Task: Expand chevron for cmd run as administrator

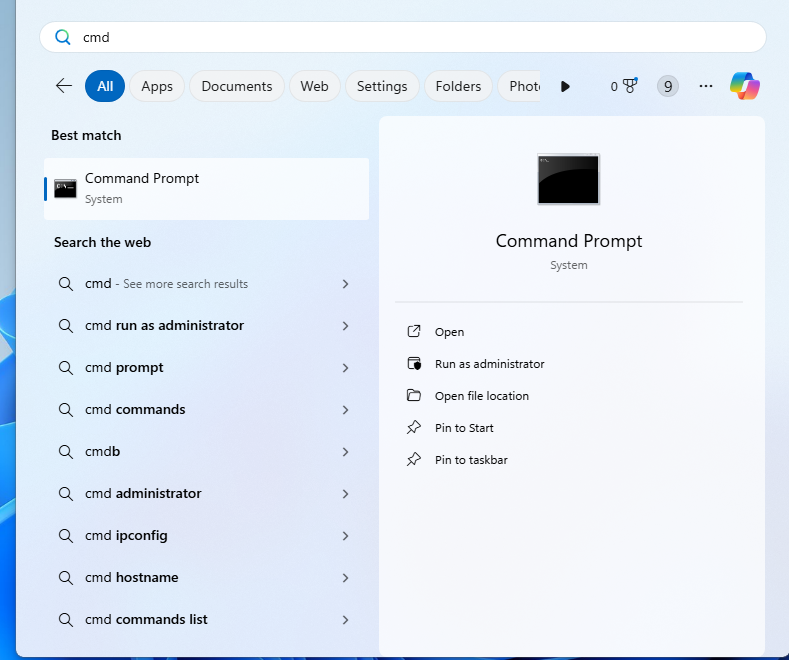Action: click(x=346, y=326)
